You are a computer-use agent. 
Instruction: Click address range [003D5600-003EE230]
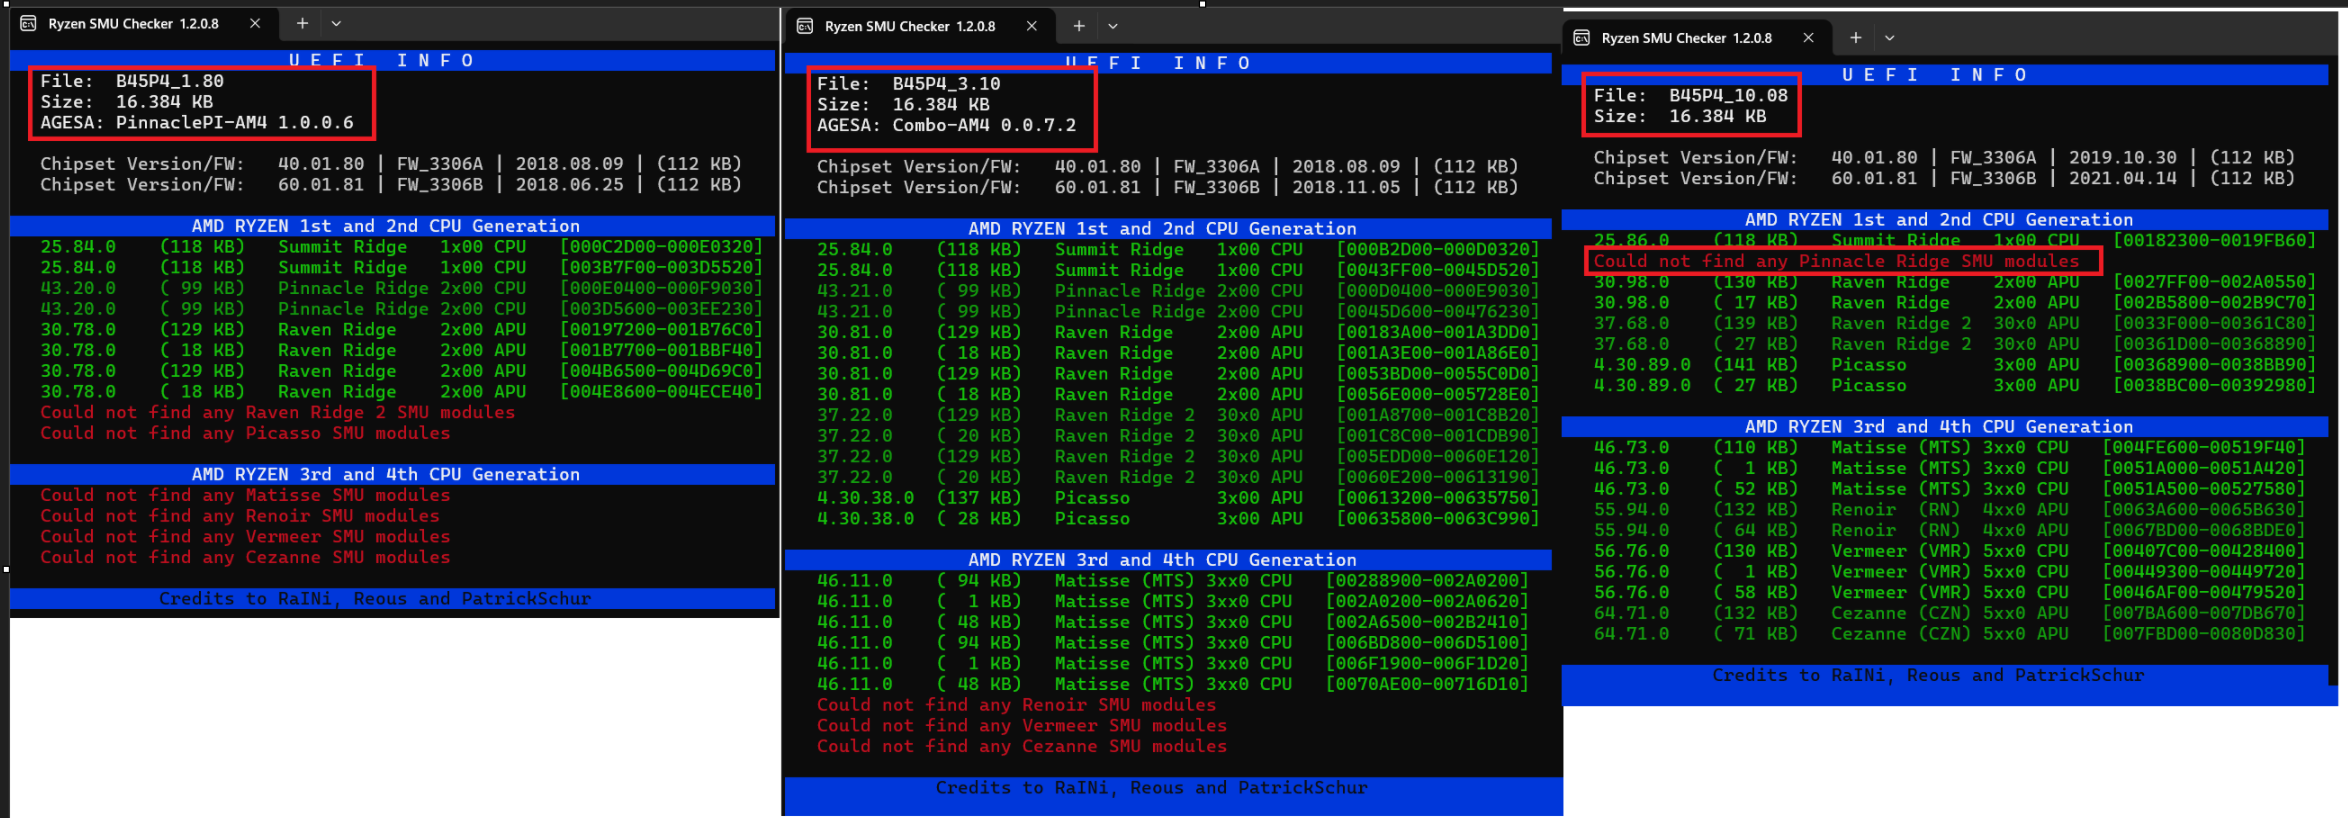[661, 309]
